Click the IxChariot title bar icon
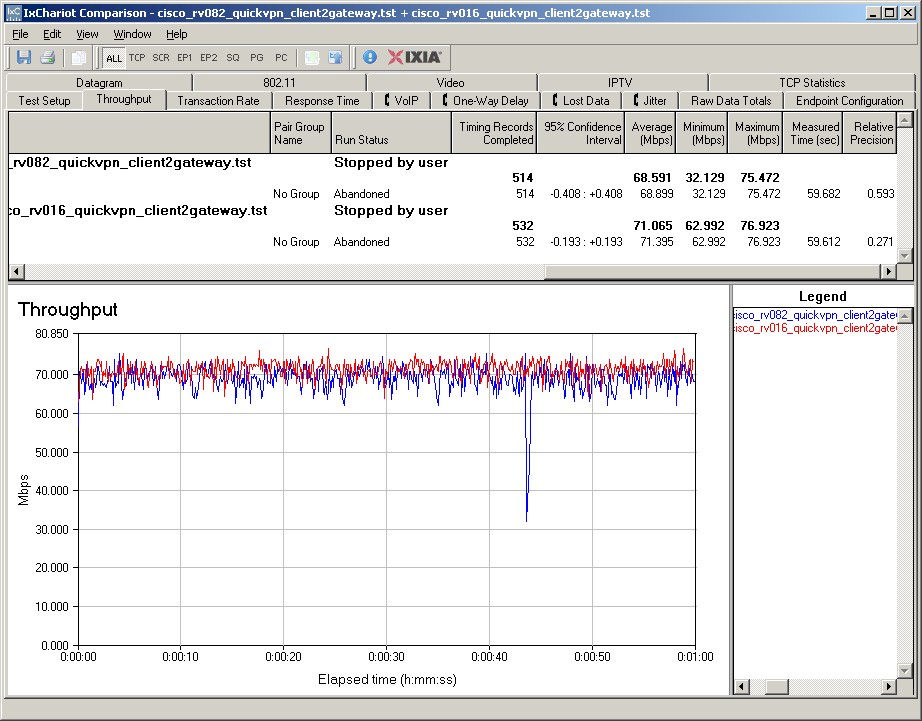Image resolution: width=922 pixels, height=721 pixels. (x=13, y=12)
